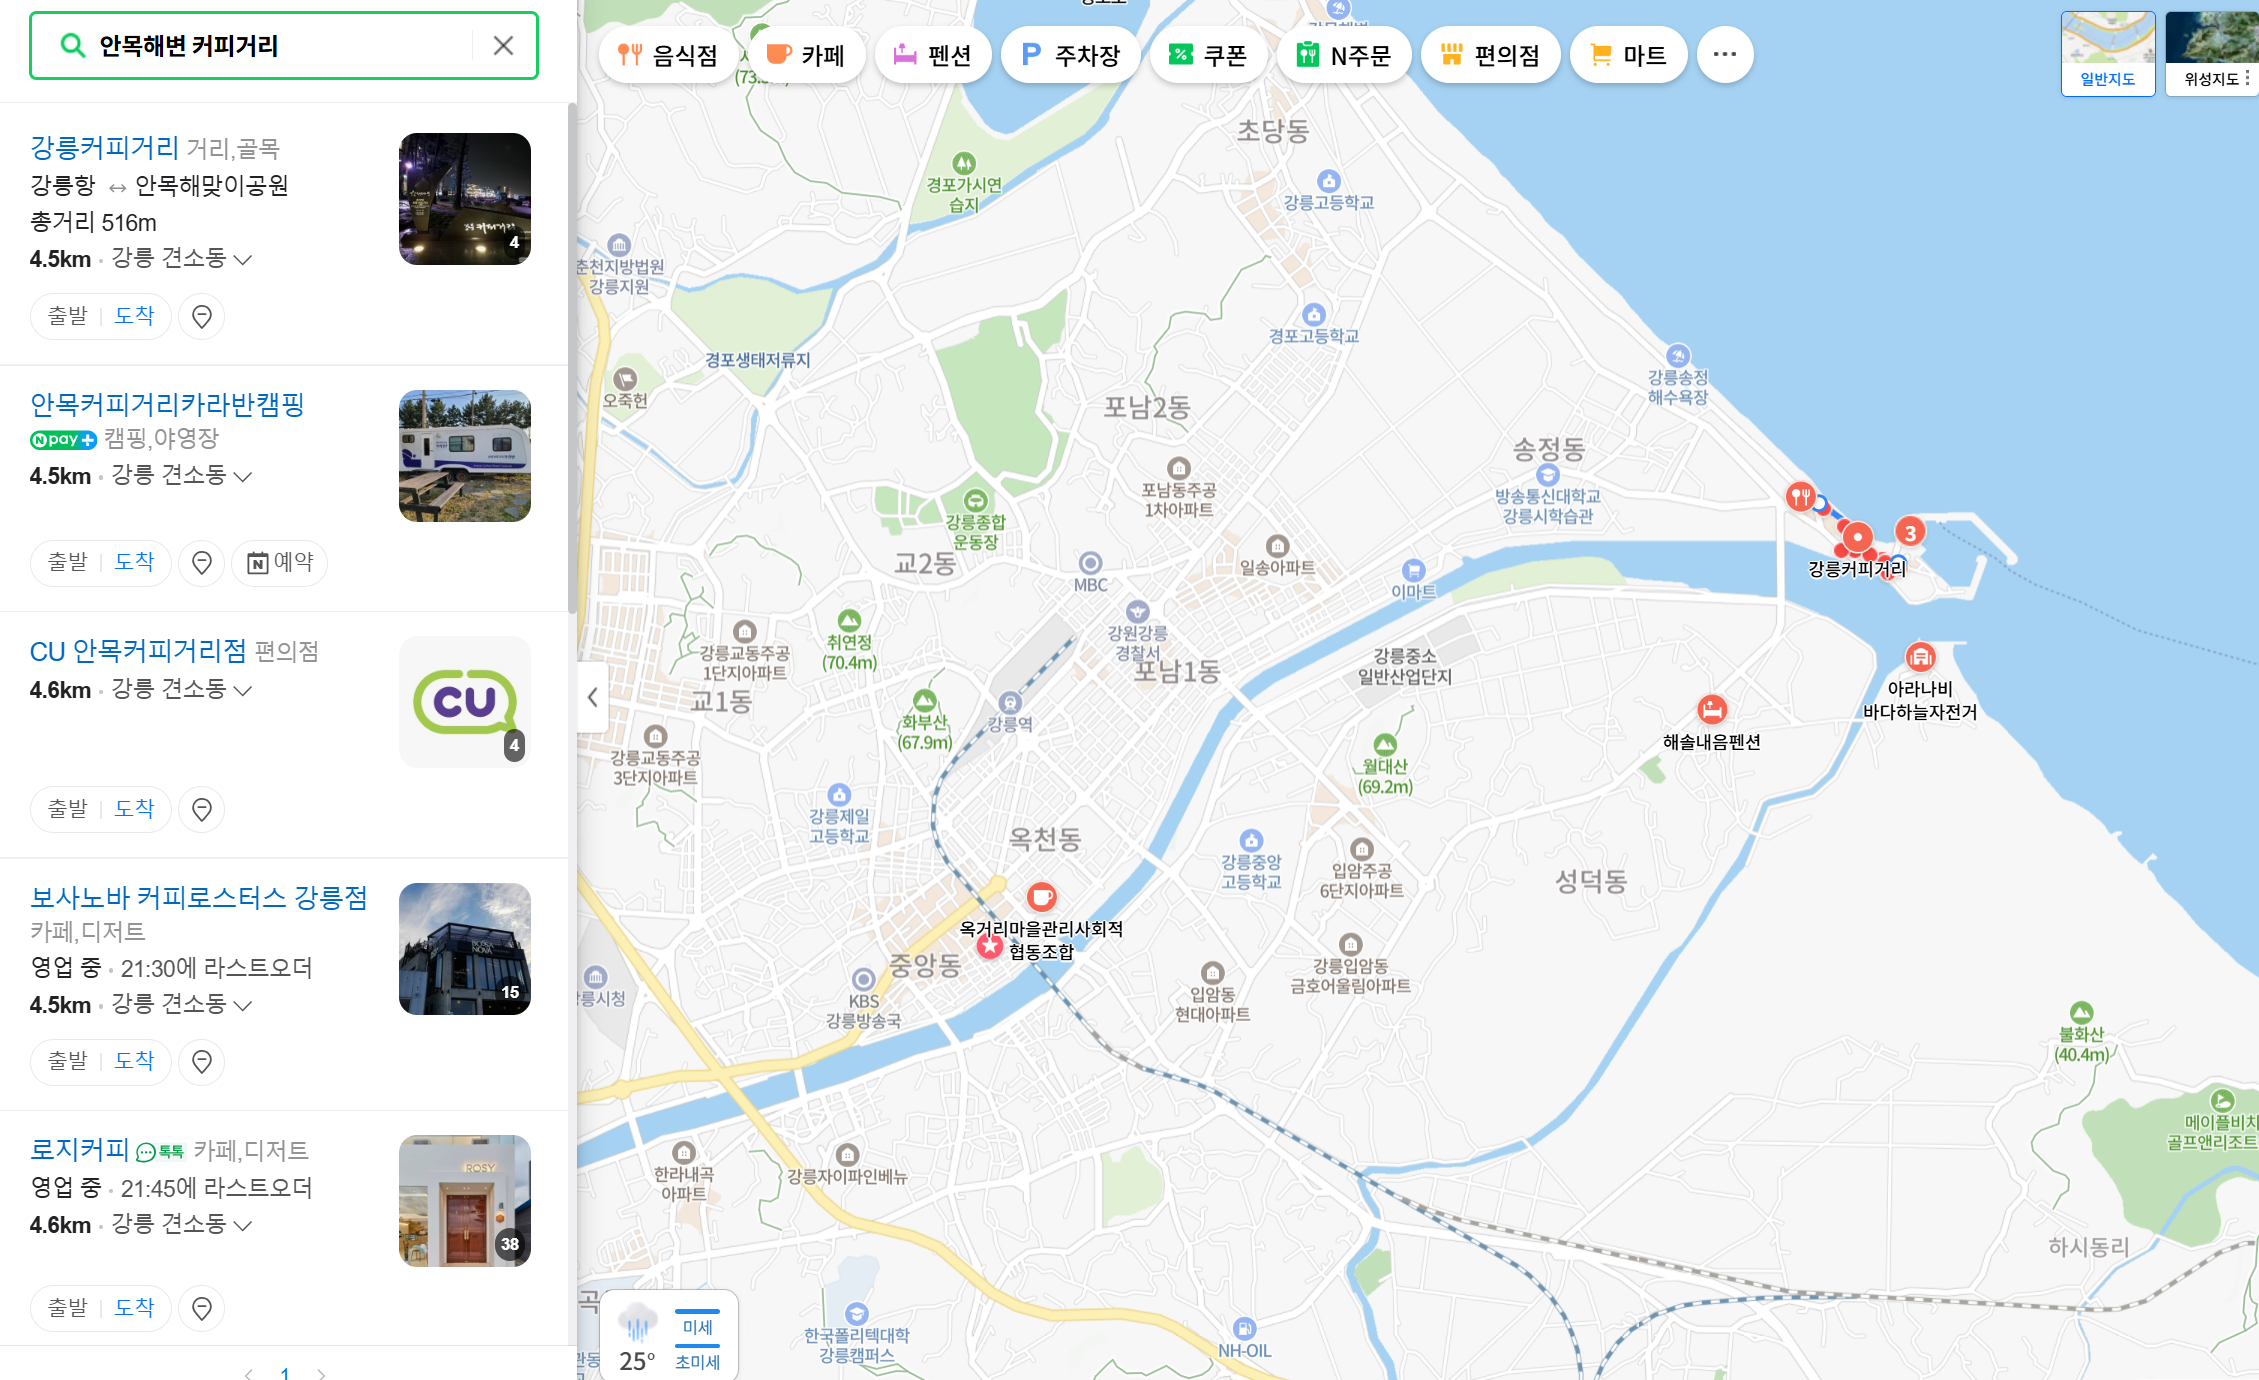The width and height of the screenshot is (2259, 1380).
Task: Select the 주차장 category chip
Action: click(1071, 55)
